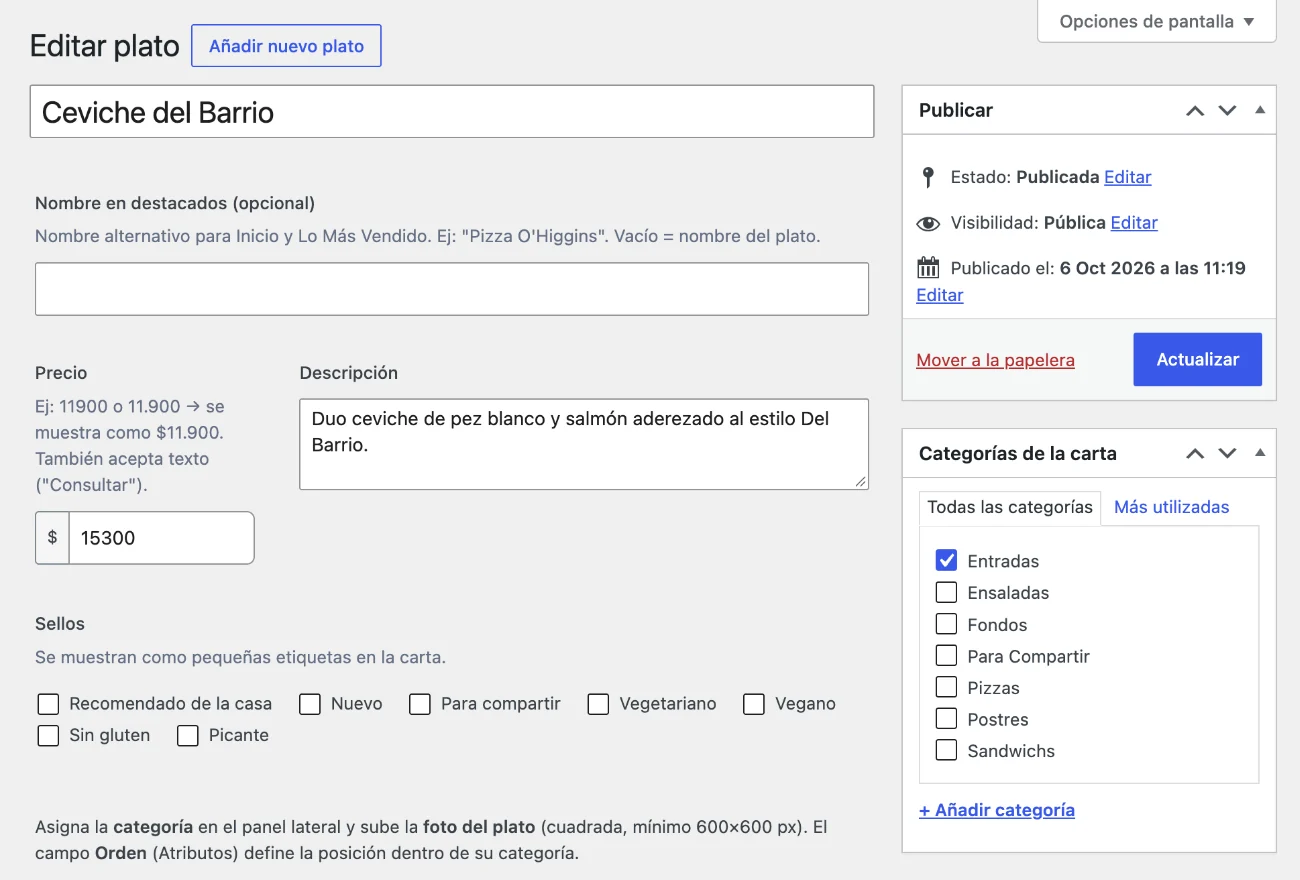Tick the Para compartir seal checkbox
This screenshot has width=1300, height=880.
coord(420,704)
